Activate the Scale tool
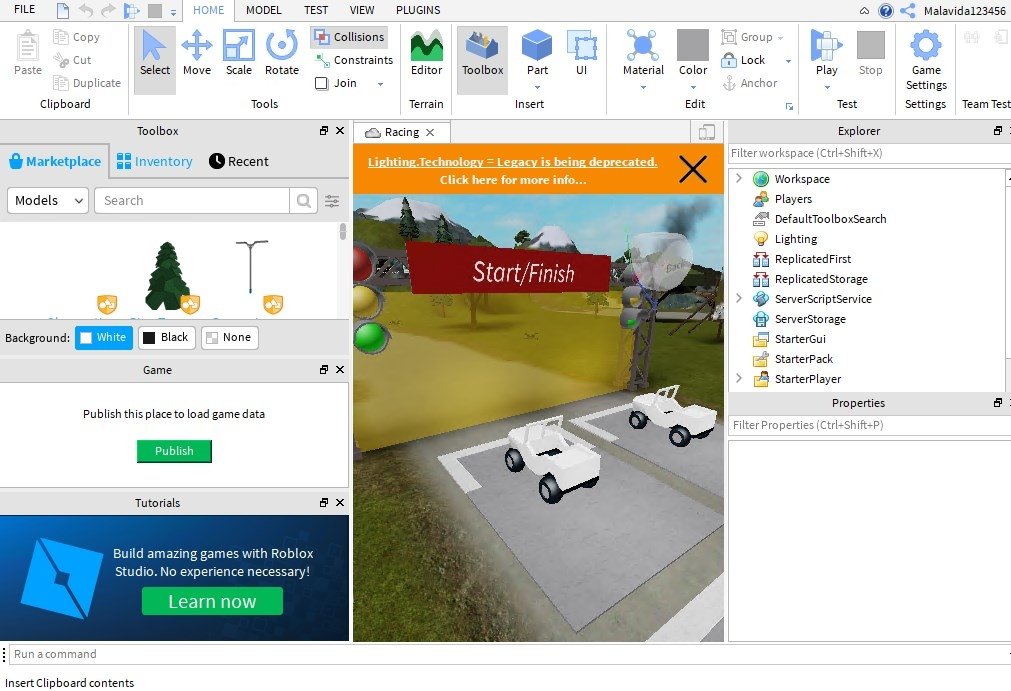The image size is (1011, 691). tap(239, 54)
